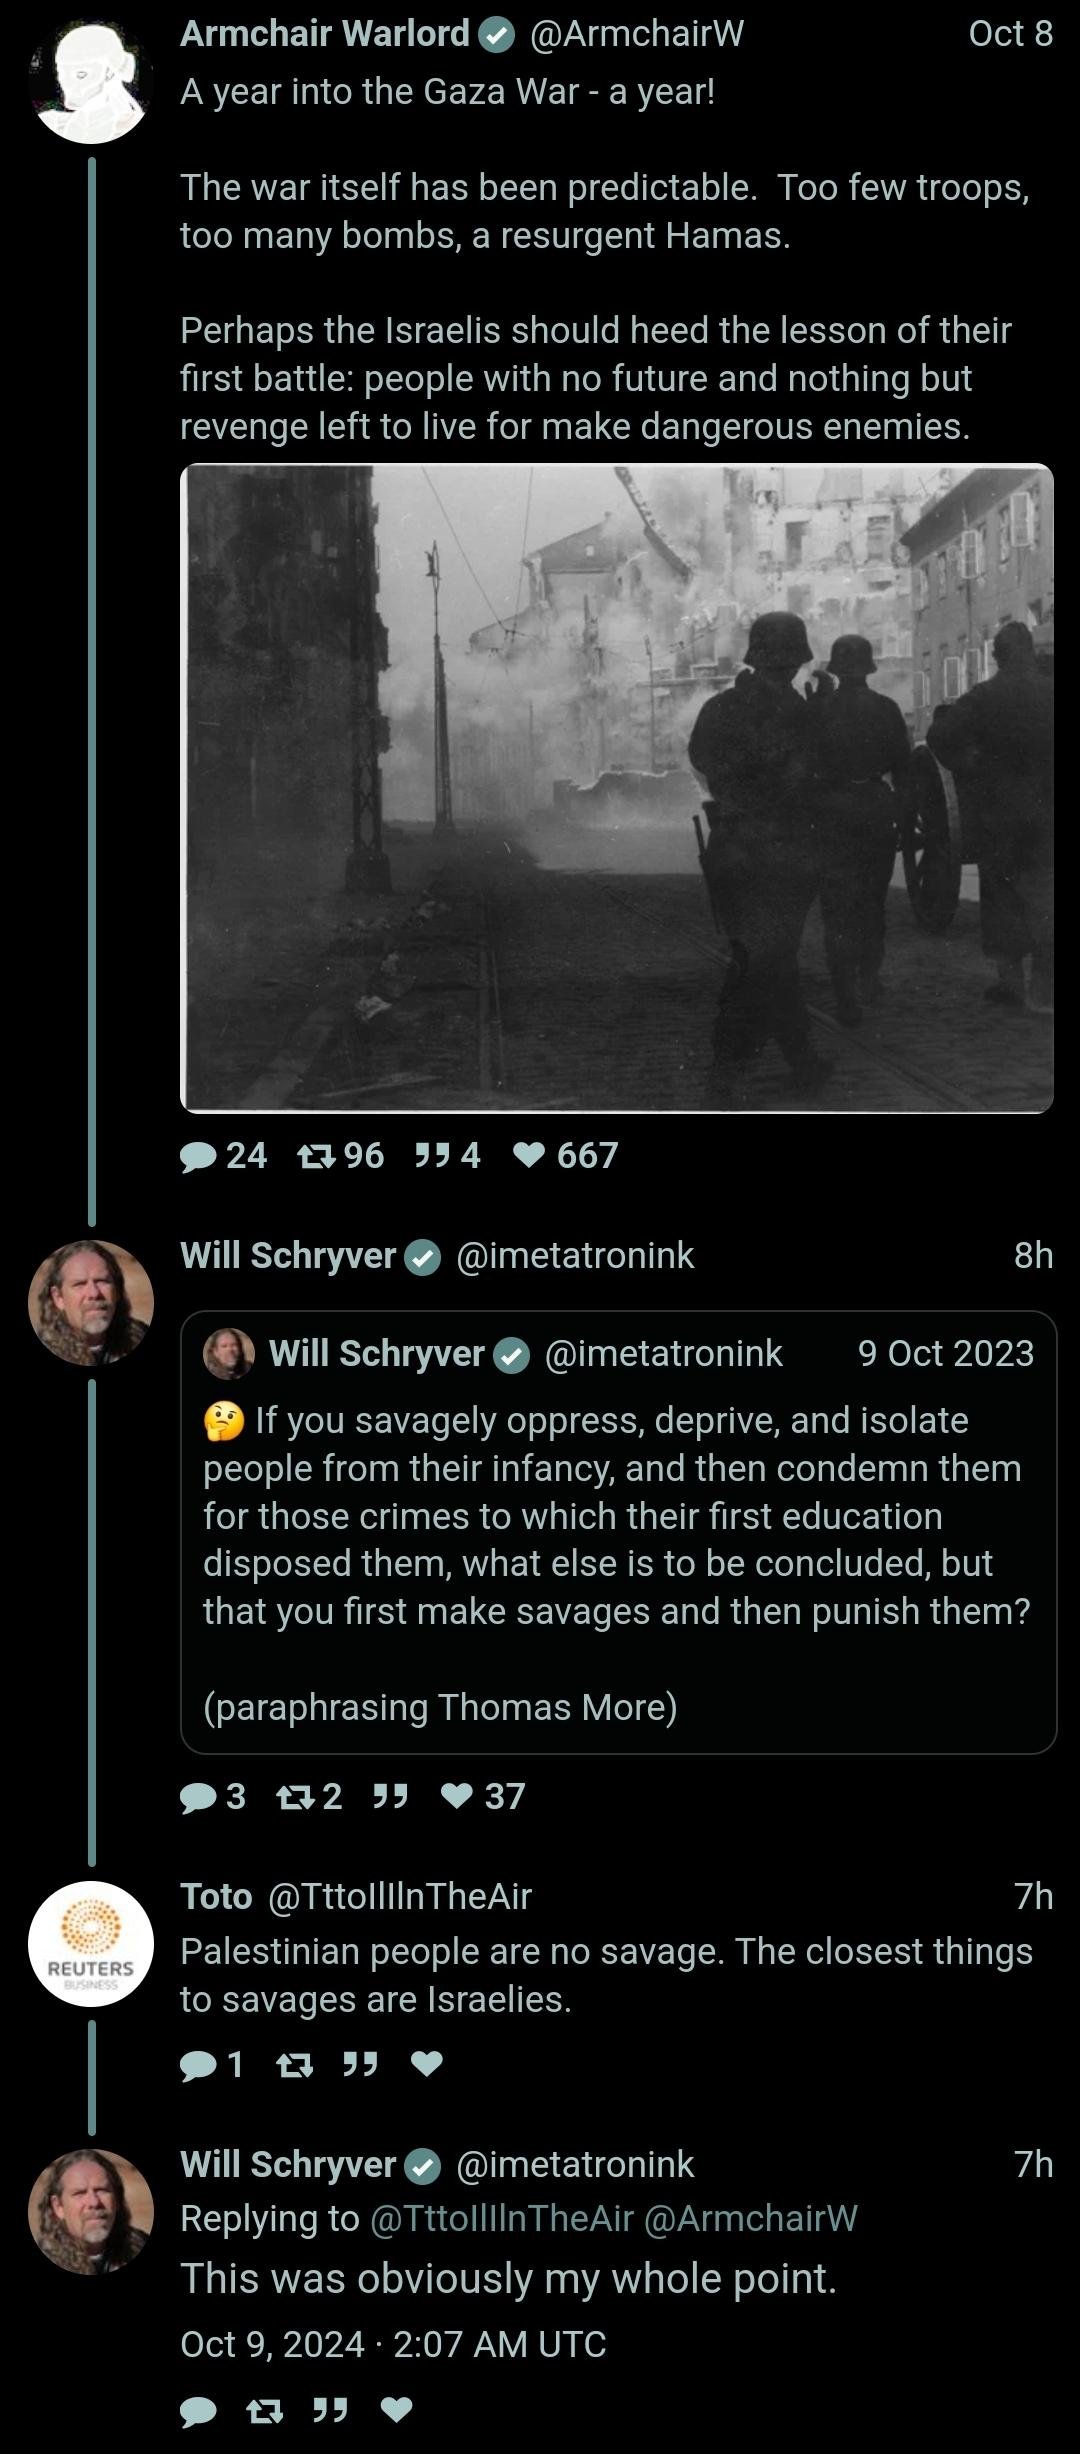Open the quoted Will Schryver tweet from 9 Oct 2023
This screenshot has width=1080, height=2454.
click(618, 1532)
